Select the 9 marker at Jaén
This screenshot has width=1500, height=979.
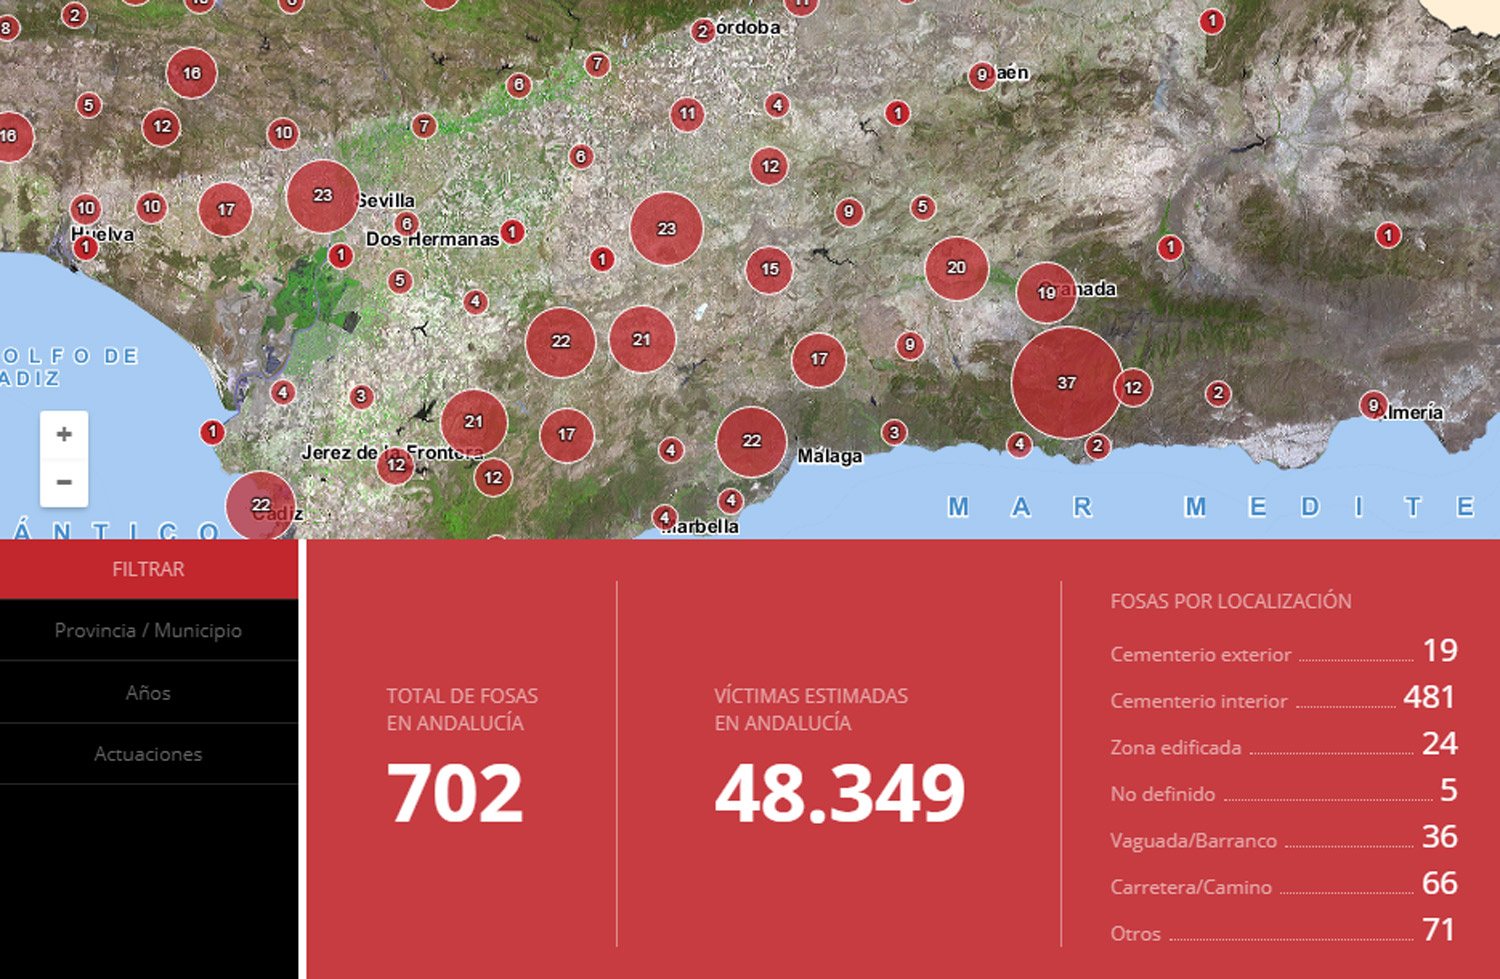tap(982, 75)
